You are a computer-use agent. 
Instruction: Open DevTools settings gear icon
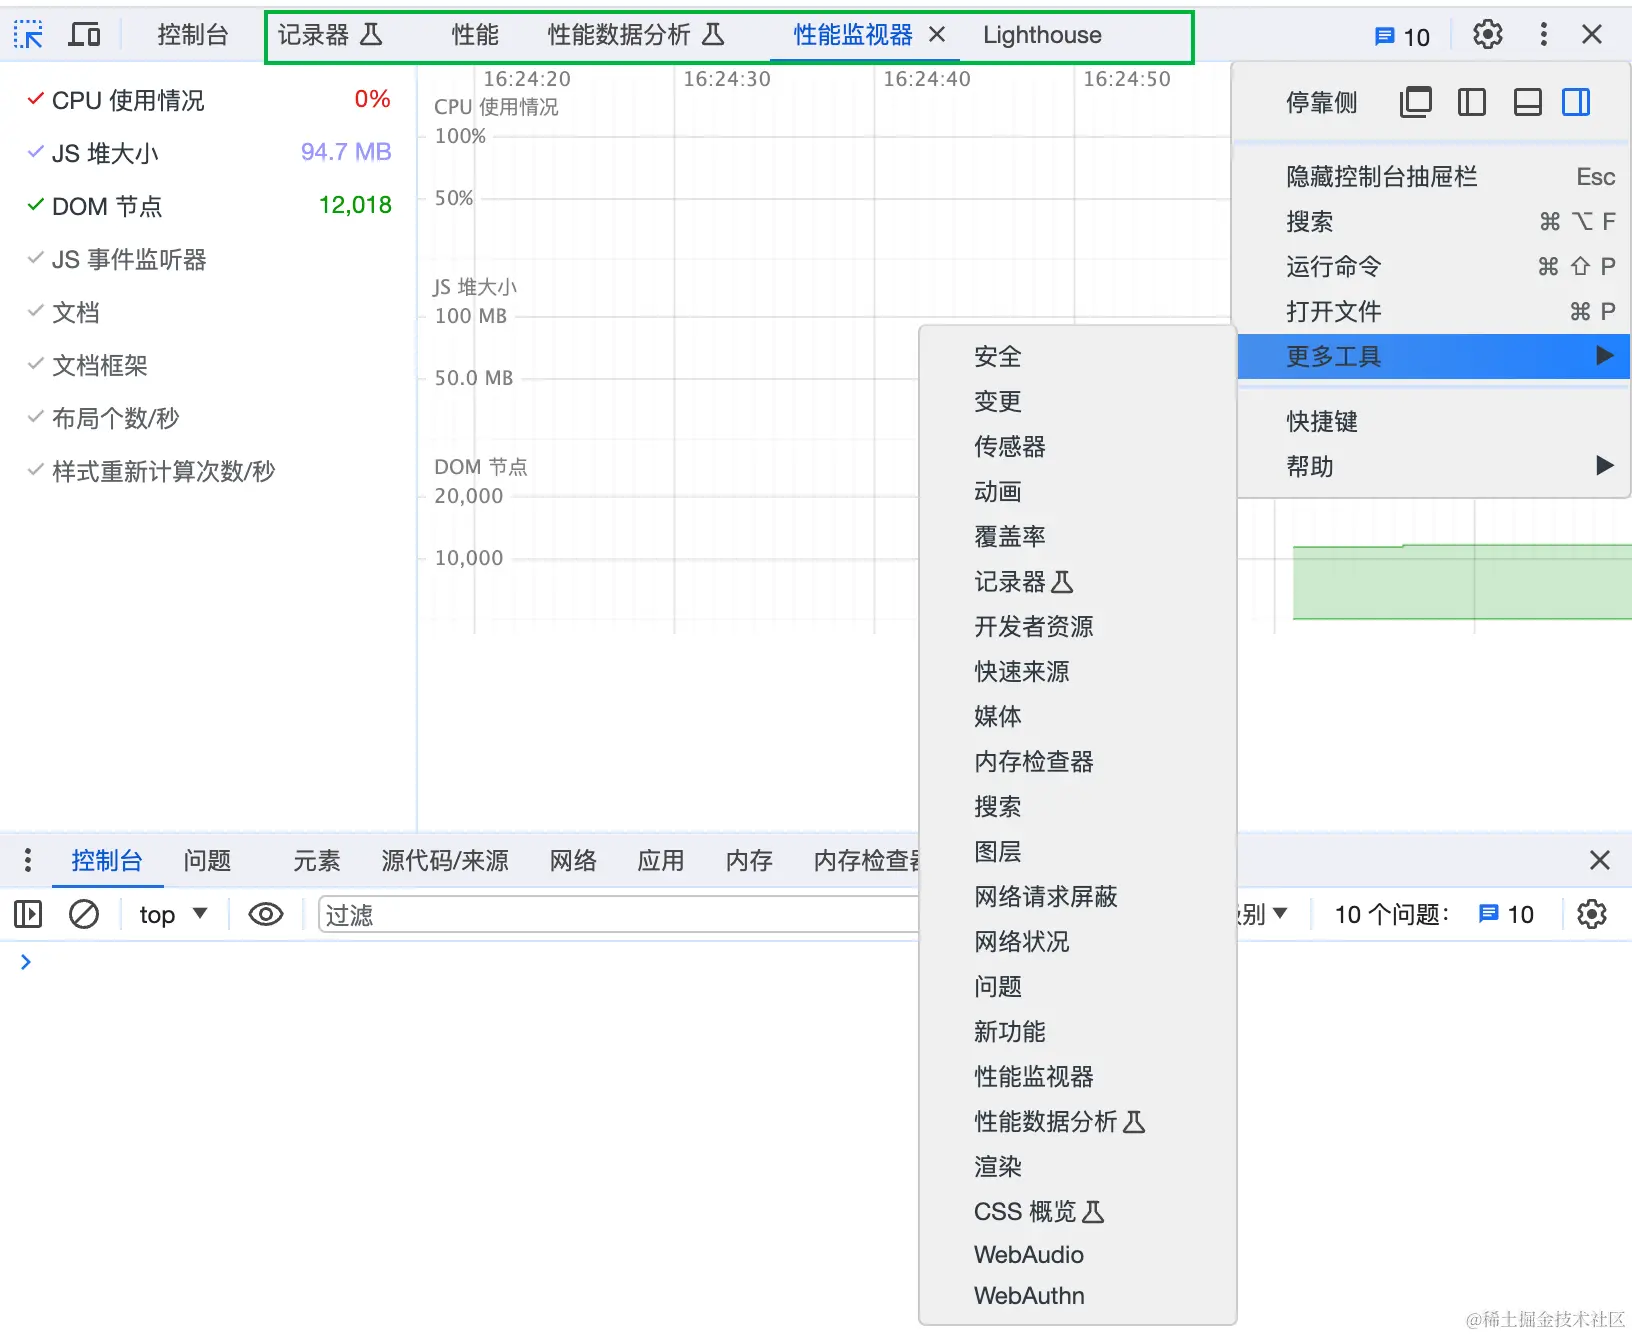coord(1487,35)
